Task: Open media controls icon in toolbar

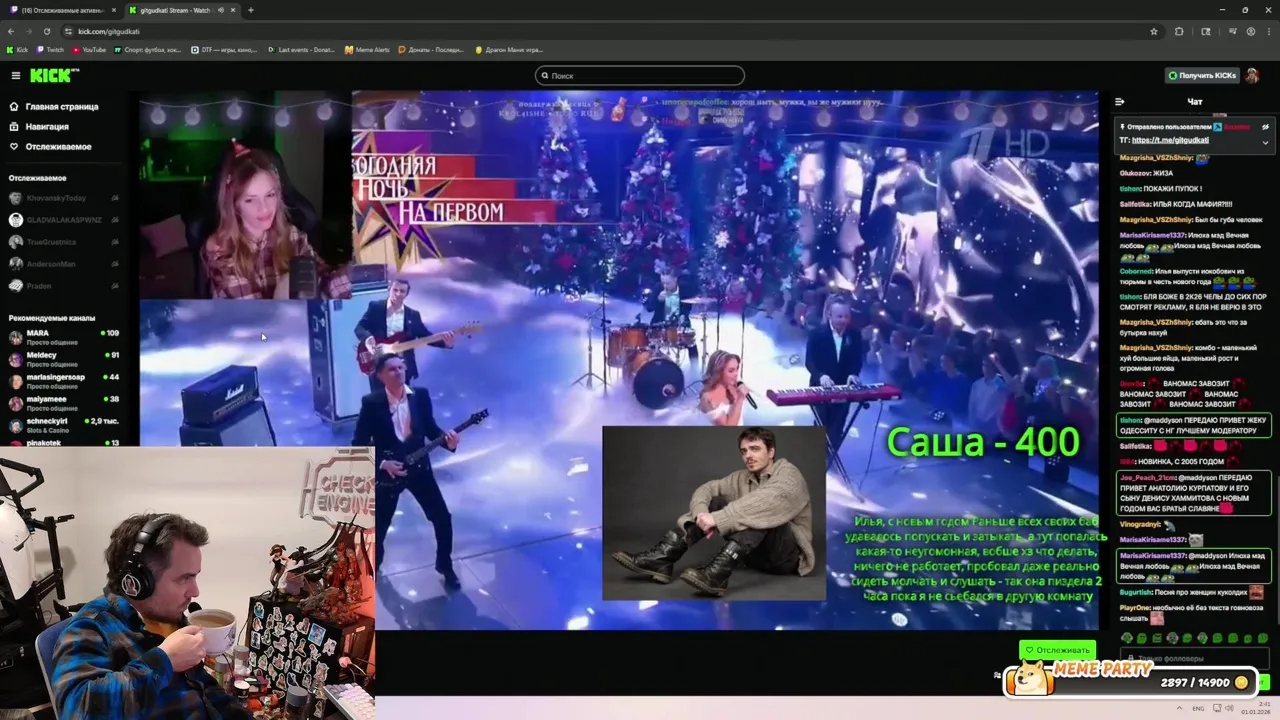Action: [x=1232, y=31]
